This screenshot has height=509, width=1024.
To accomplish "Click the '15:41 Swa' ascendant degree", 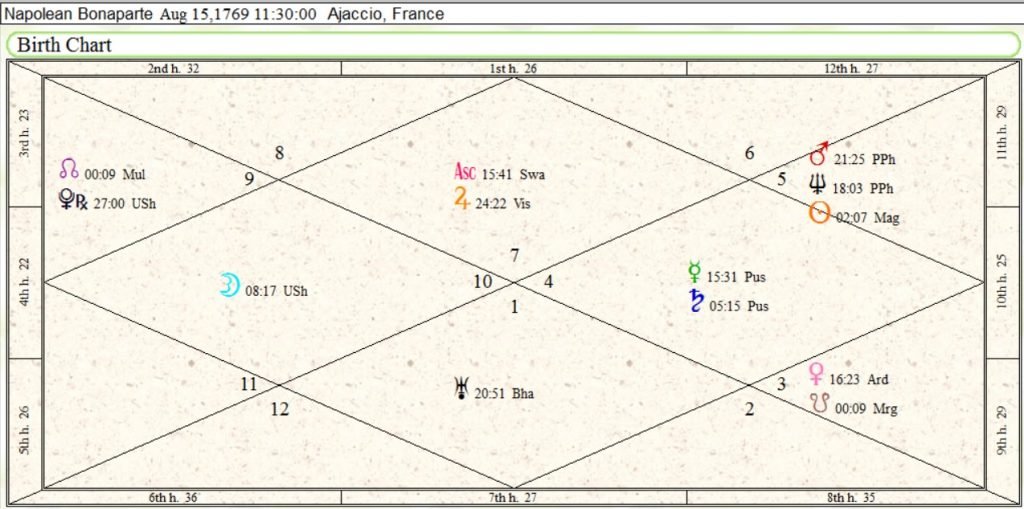I will (x=513, y=175).
